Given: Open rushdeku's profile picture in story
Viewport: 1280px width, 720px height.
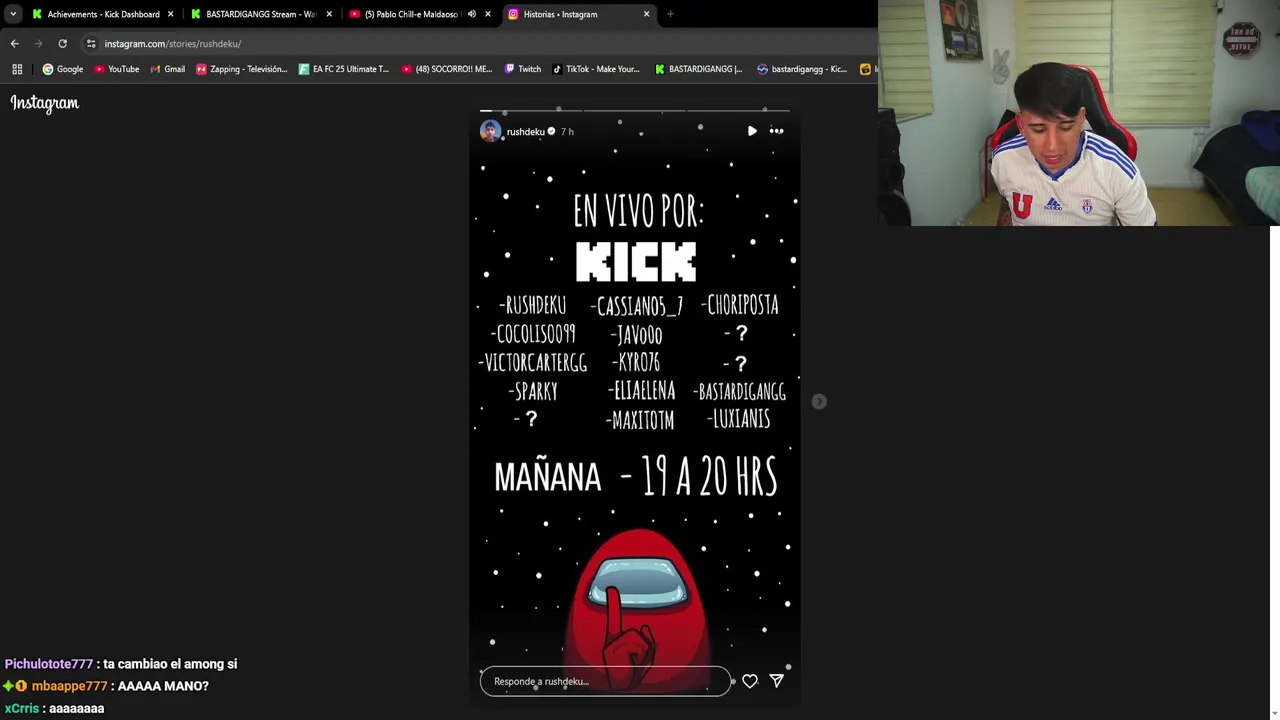Looking at the screenshot, I should click(x=490, y=131).
